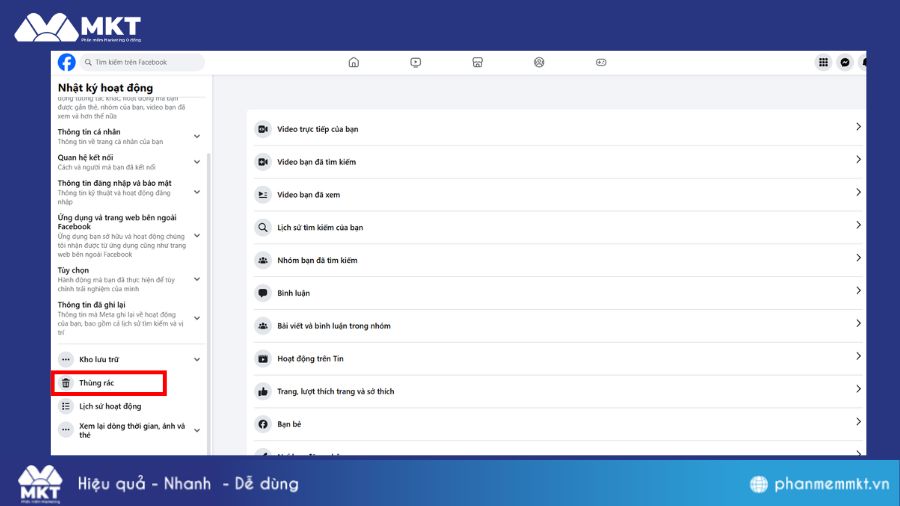Viewport: 900px width, 506px height.
Task: Select Tùy chọn heading in sidebar
Action: (73, 270)
